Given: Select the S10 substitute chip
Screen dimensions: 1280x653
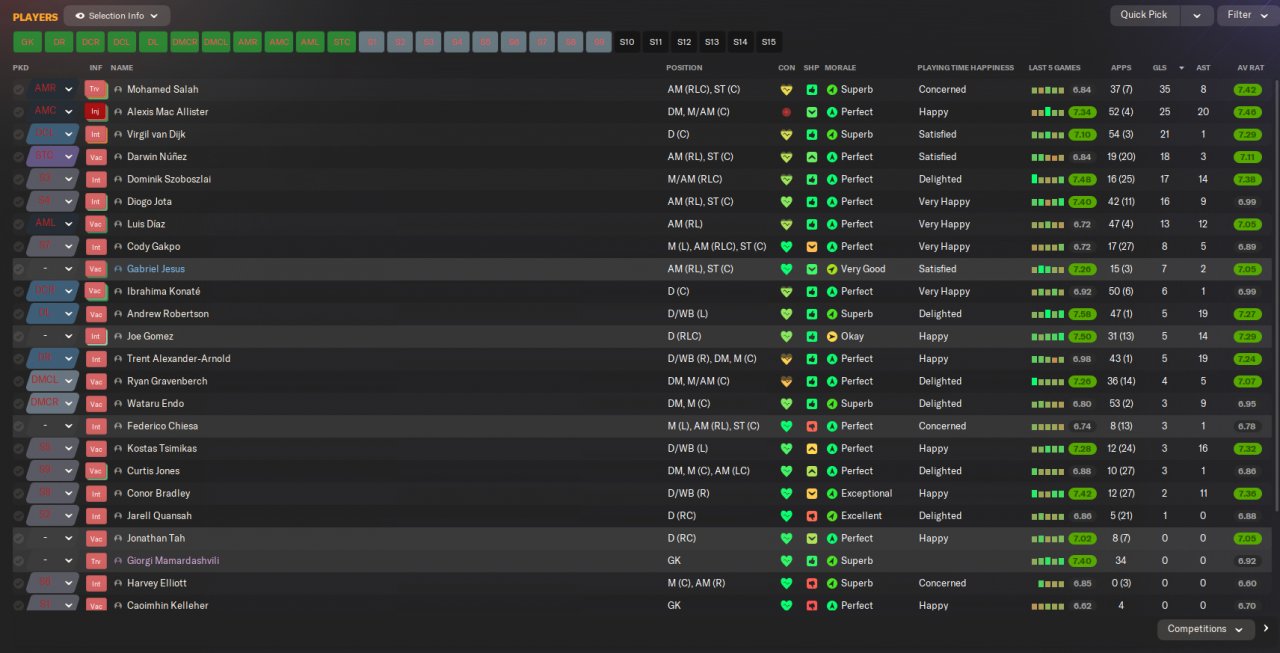Looking at the screenshot, I should pos(627,42).
